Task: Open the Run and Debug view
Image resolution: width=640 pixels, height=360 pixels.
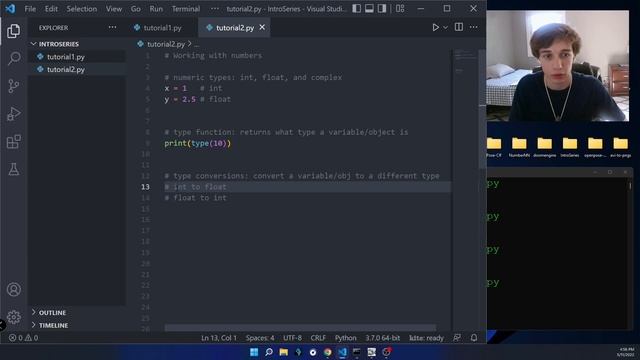Action: coord(13,114)
